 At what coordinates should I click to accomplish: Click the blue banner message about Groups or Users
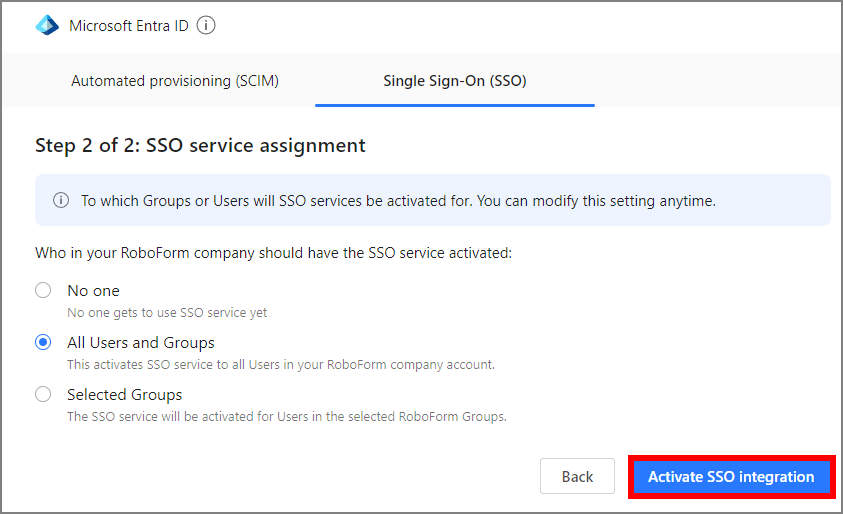[x=398, y=201]
